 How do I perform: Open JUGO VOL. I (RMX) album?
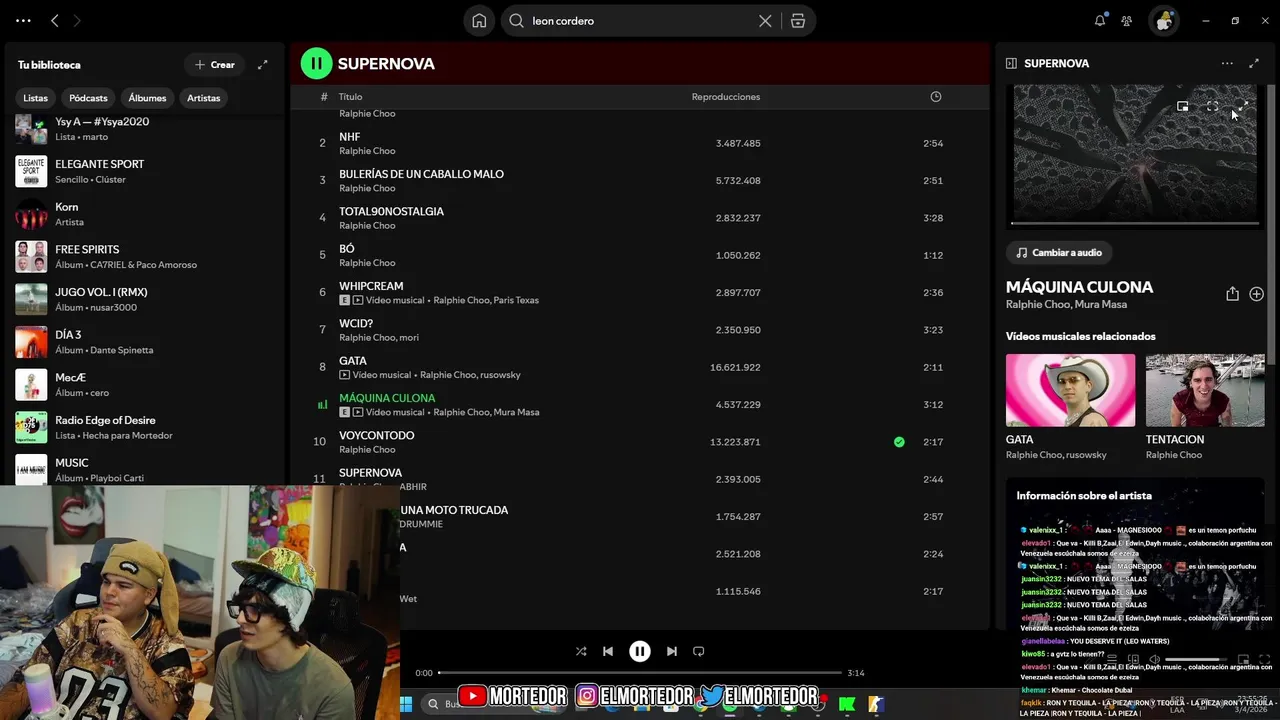click(145, 300)
